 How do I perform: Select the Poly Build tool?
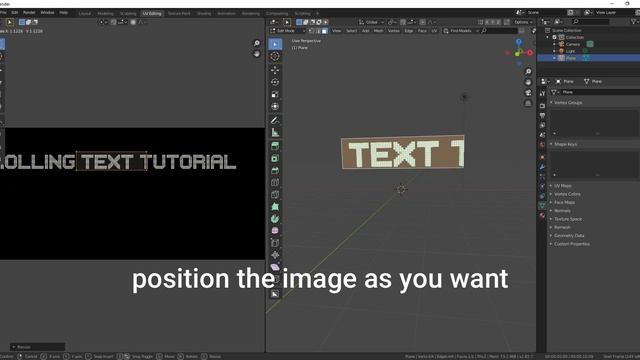[275, 207]
